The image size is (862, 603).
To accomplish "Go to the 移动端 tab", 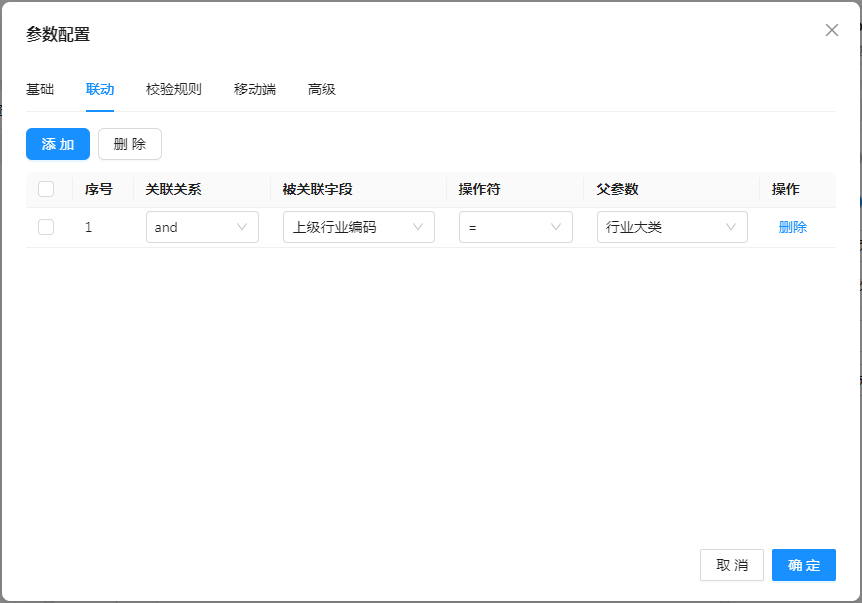I will tap(255, 89).
